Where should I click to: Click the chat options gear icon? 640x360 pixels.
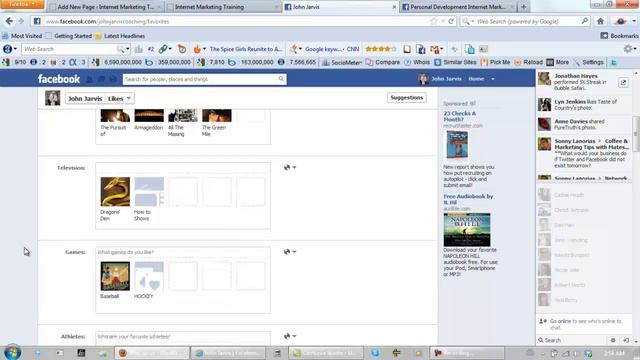point(613,340)
